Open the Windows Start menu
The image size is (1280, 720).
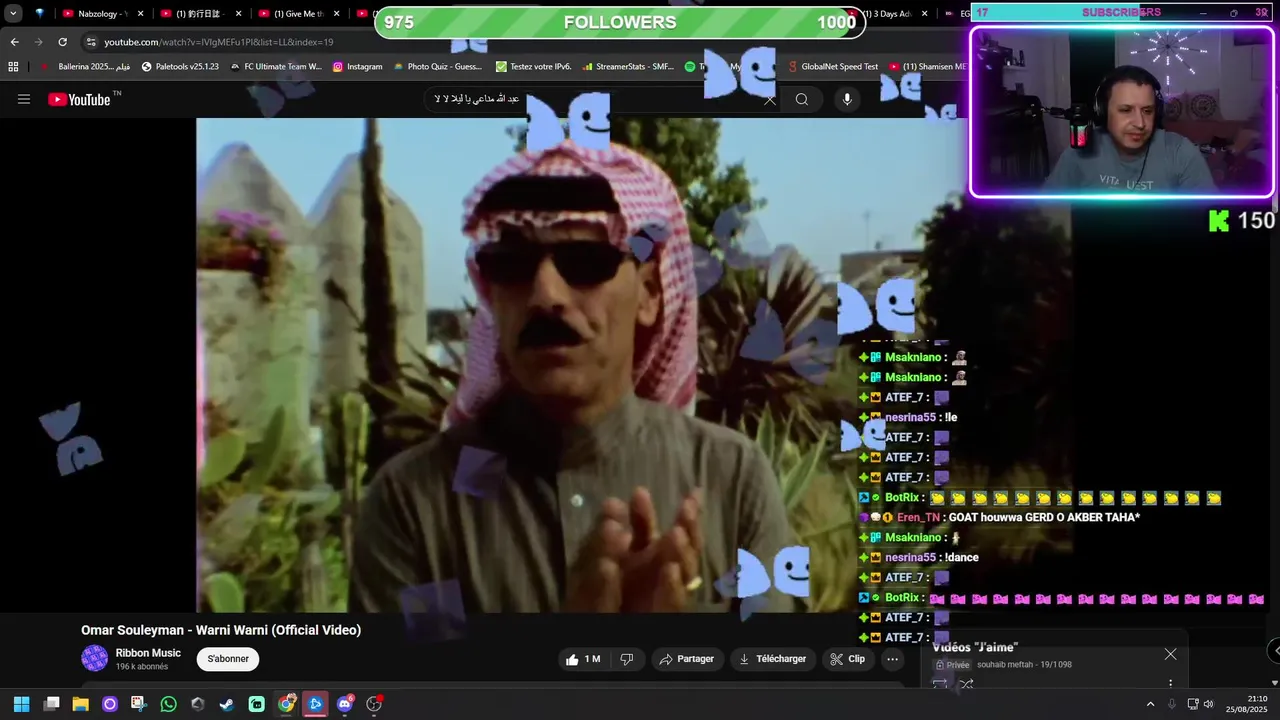click(x=21, y=704)
